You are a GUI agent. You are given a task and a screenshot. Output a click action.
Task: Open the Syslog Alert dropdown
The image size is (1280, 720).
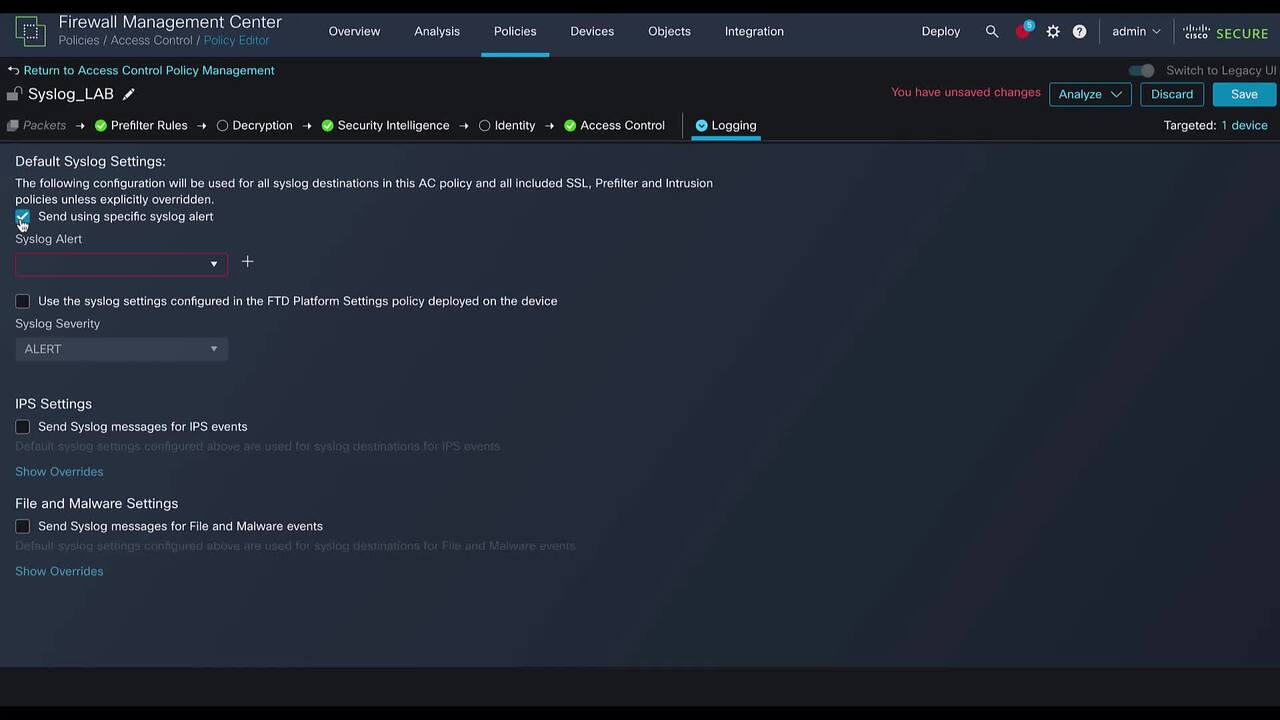point(121,264)
